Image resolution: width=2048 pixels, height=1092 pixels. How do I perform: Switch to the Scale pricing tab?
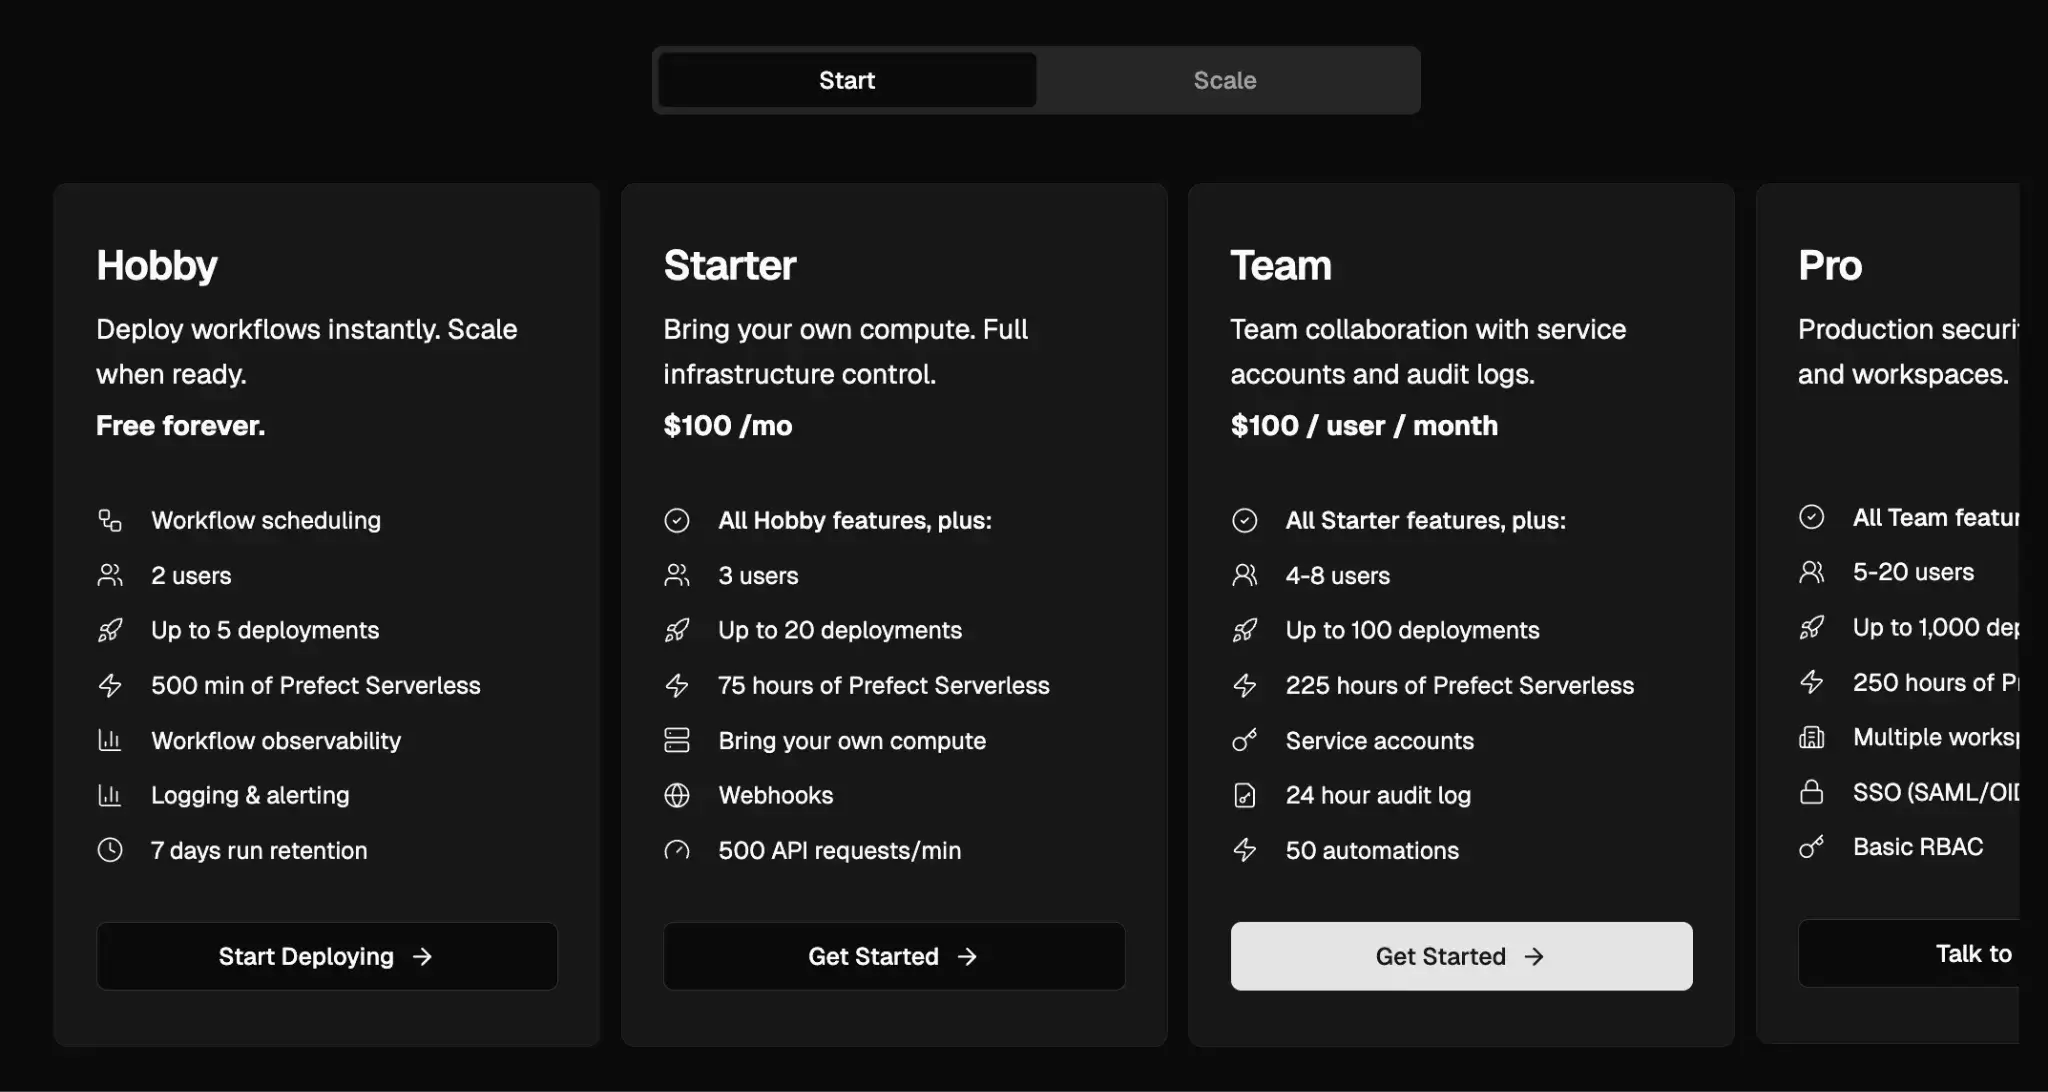tap(1225, 80)
